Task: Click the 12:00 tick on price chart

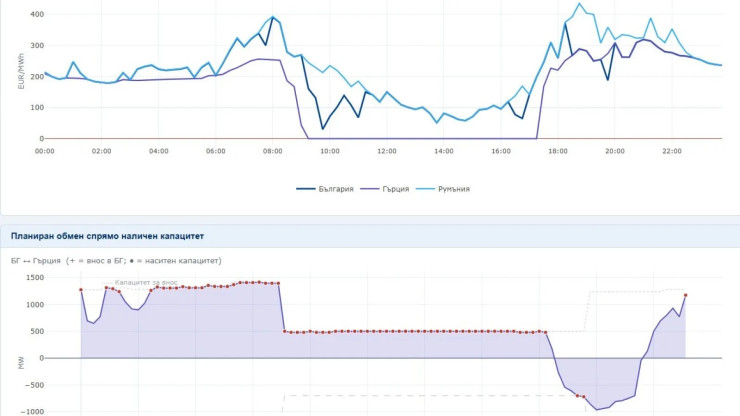Action: coord(387,151)
